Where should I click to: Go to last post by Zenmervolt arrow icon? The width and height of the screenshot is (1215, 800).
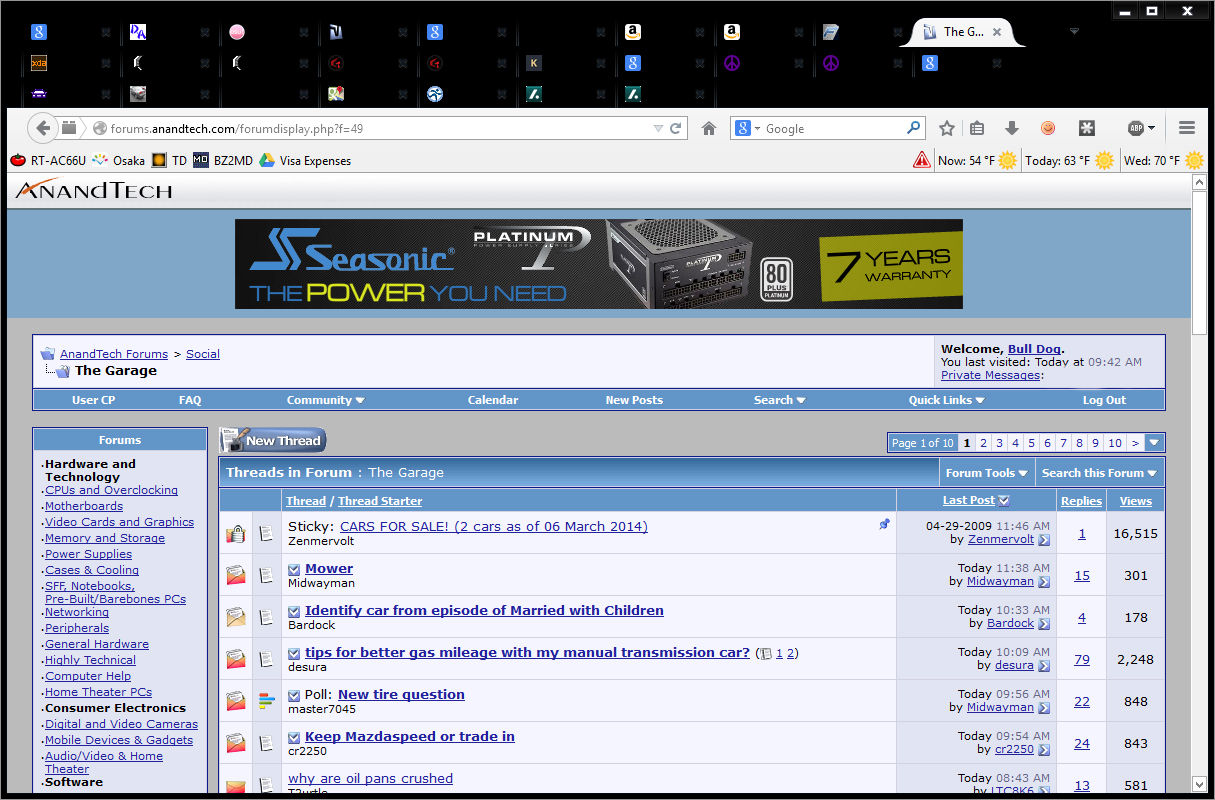(x=1044, y=540)
